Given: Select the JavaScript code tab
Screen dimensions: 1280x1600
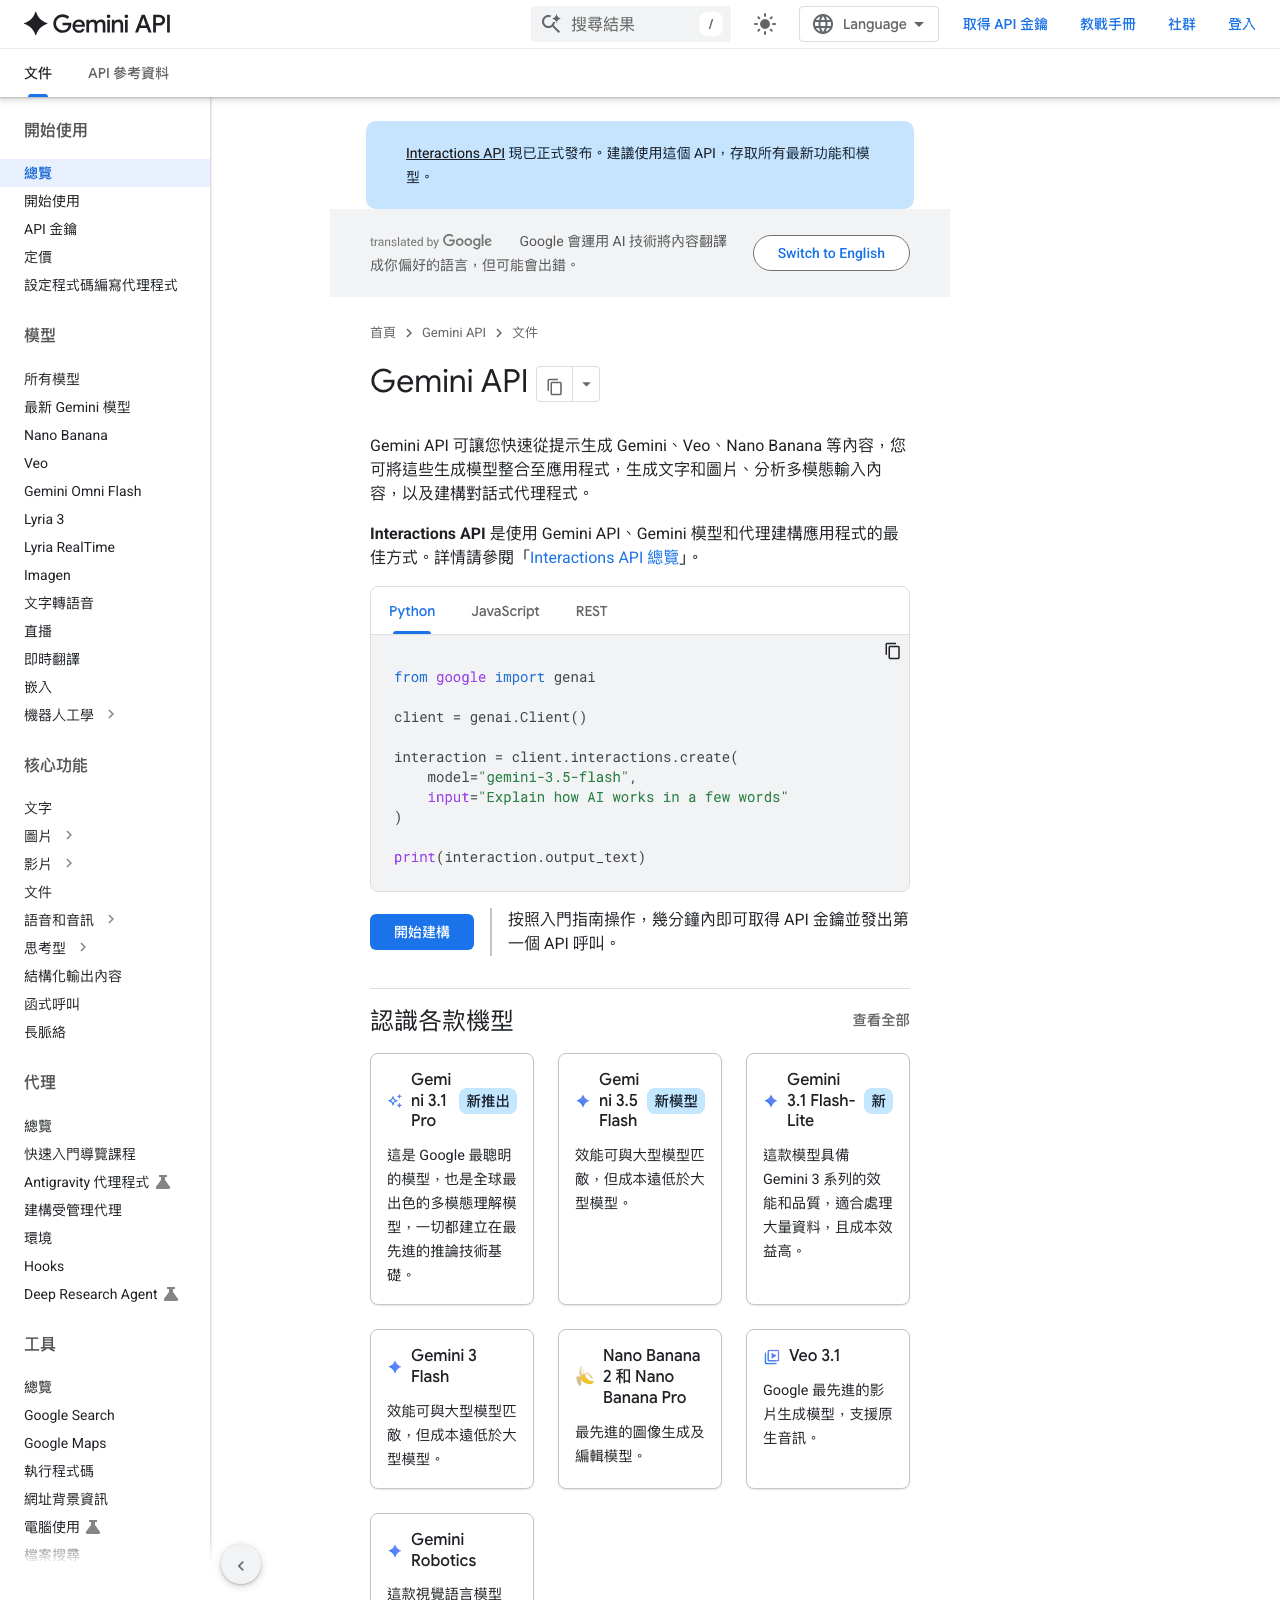Looking at the screenshot, I should point(505,611).
